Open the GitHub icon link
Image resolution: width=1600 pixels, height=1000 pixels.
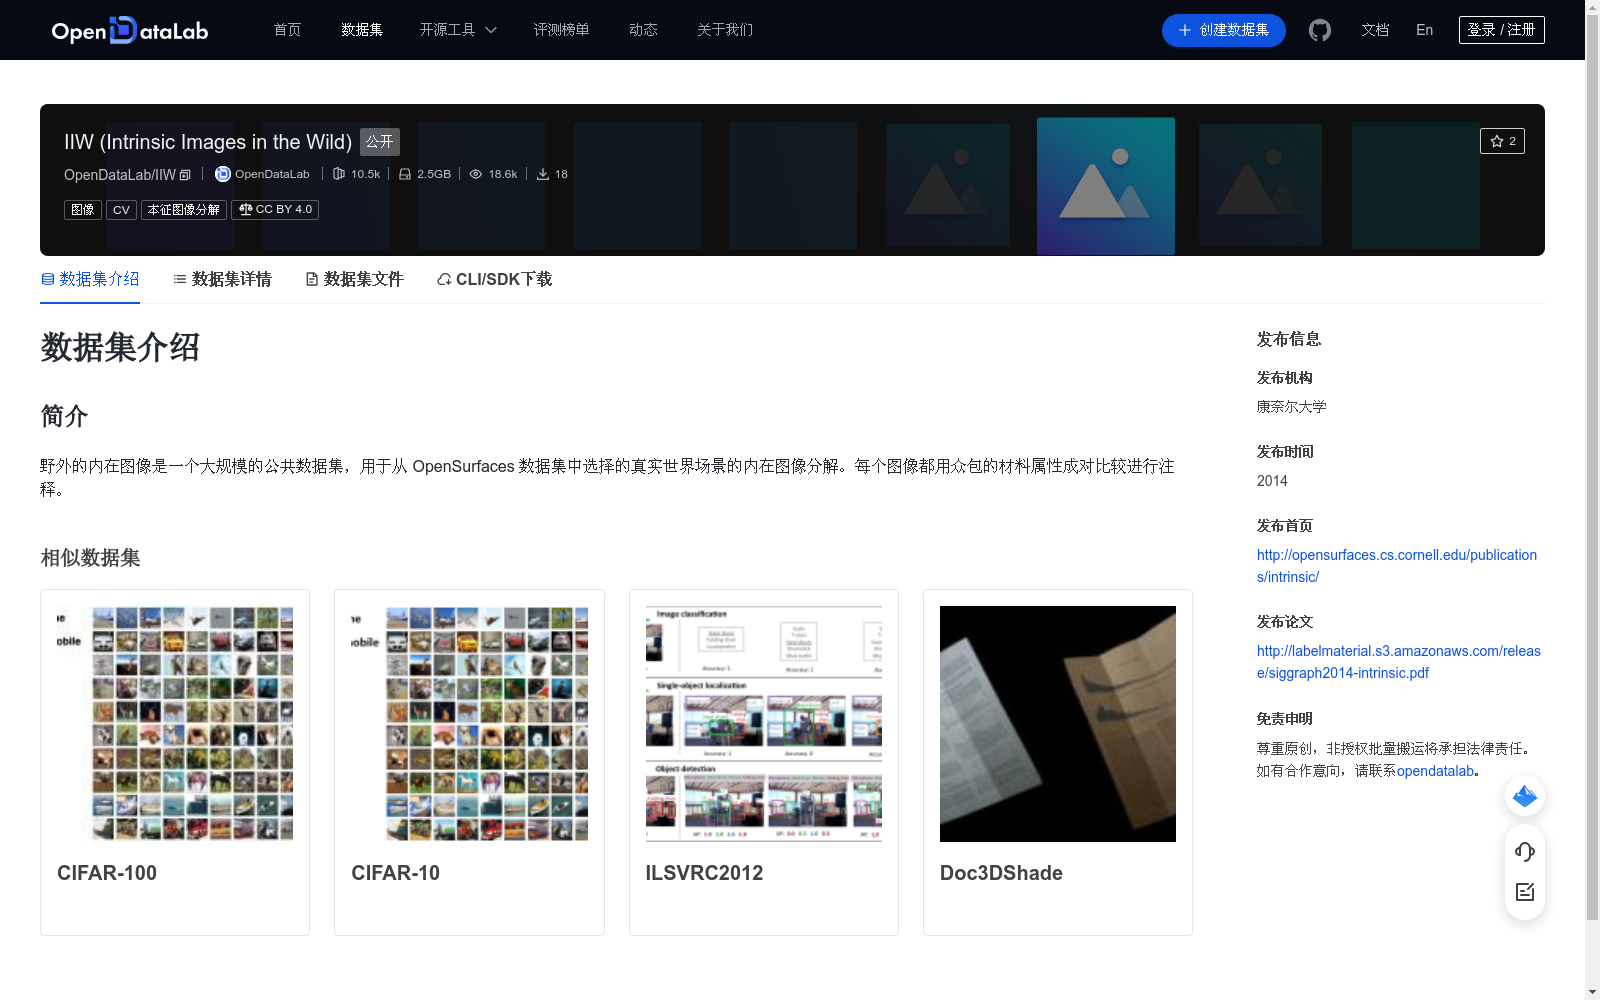[1320, 30]
